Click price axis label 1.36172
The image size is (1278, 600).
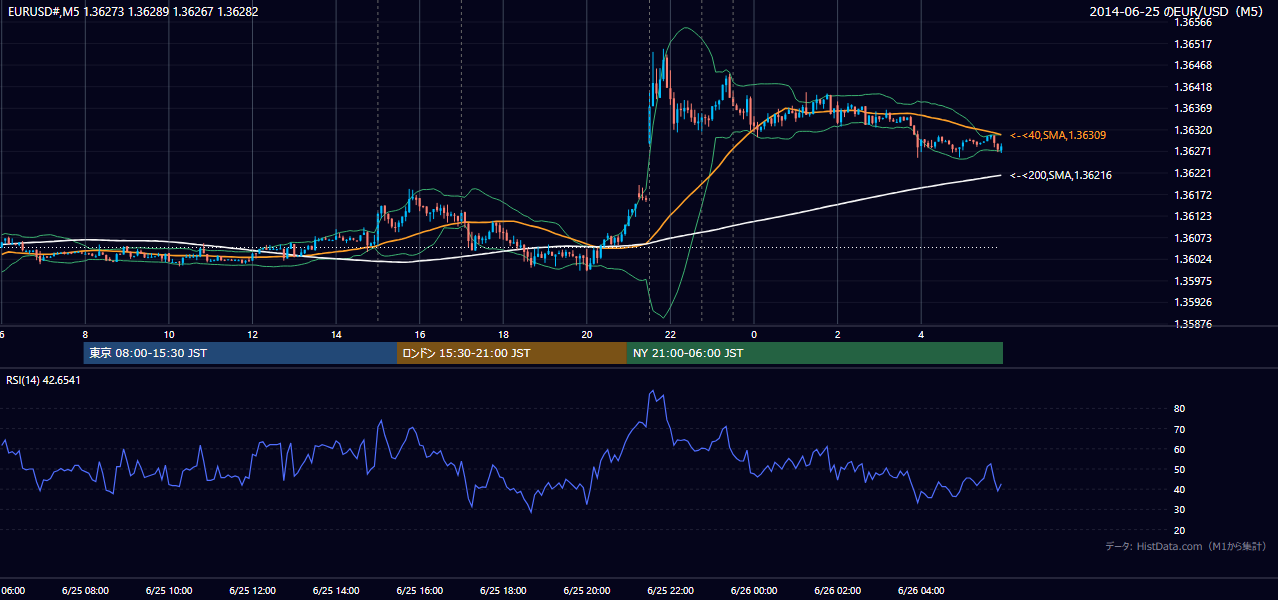pyautogui.click(x=1193, y=195)
